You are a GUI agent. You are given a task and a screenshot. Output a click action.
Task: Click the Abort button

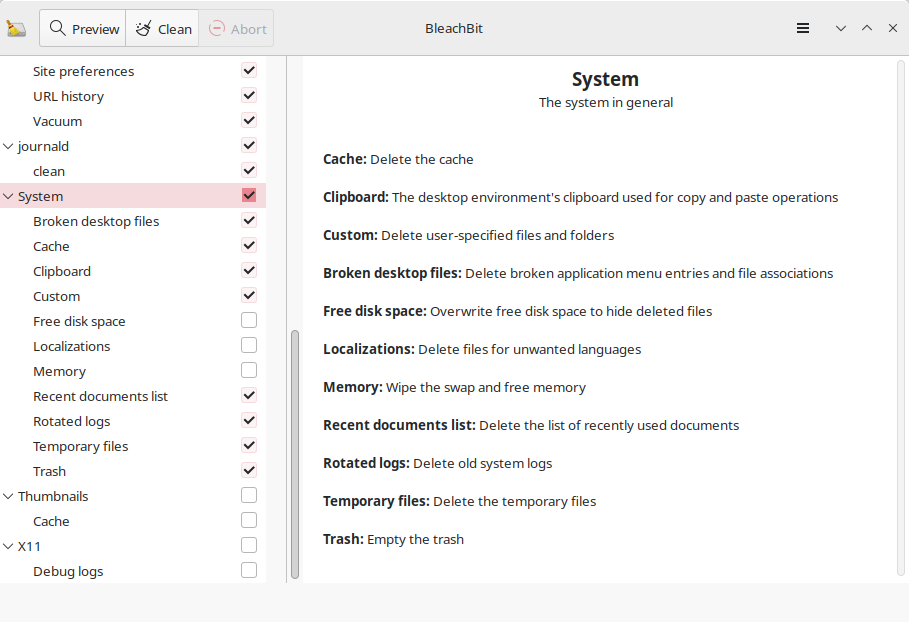[x=237, y=28]
